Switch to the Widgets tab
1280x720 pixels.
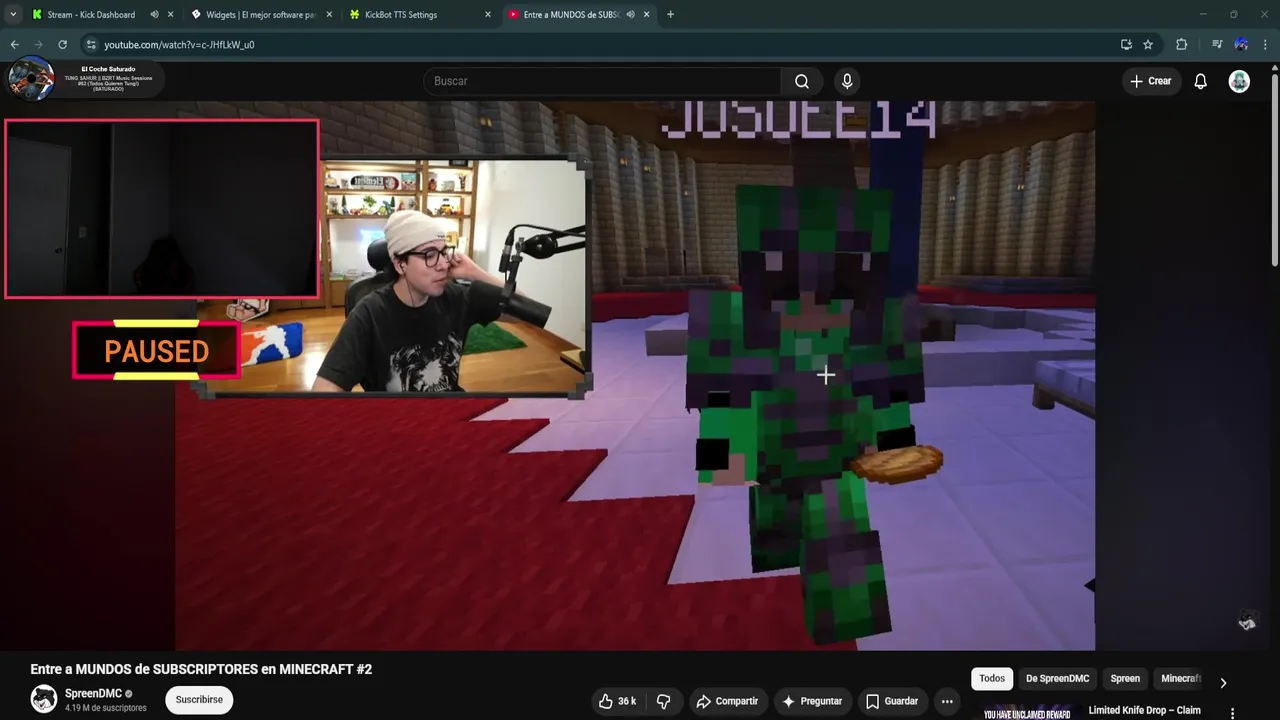(x=262, y=14)
